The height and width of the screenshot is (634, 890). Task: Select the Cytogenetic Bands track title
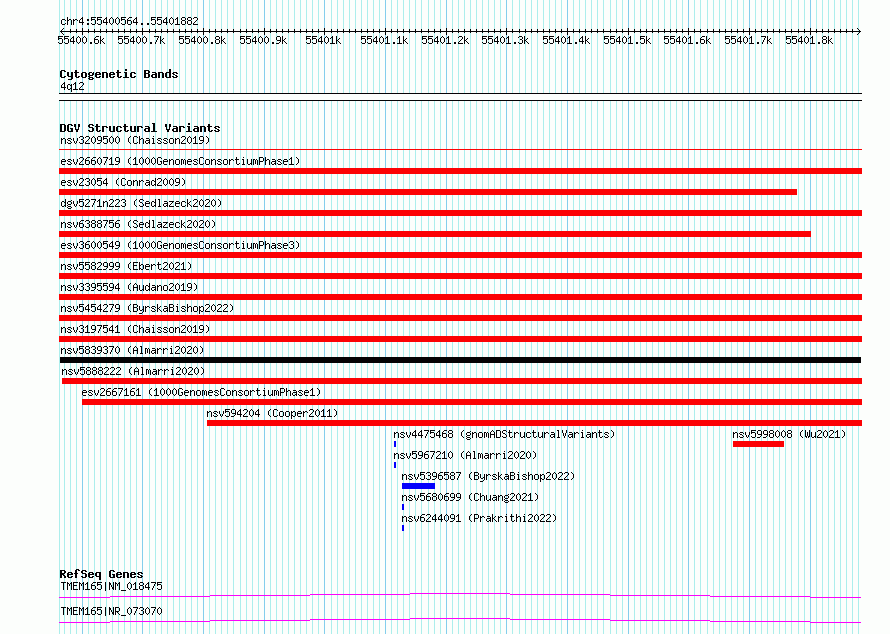(x=119, y=74)
